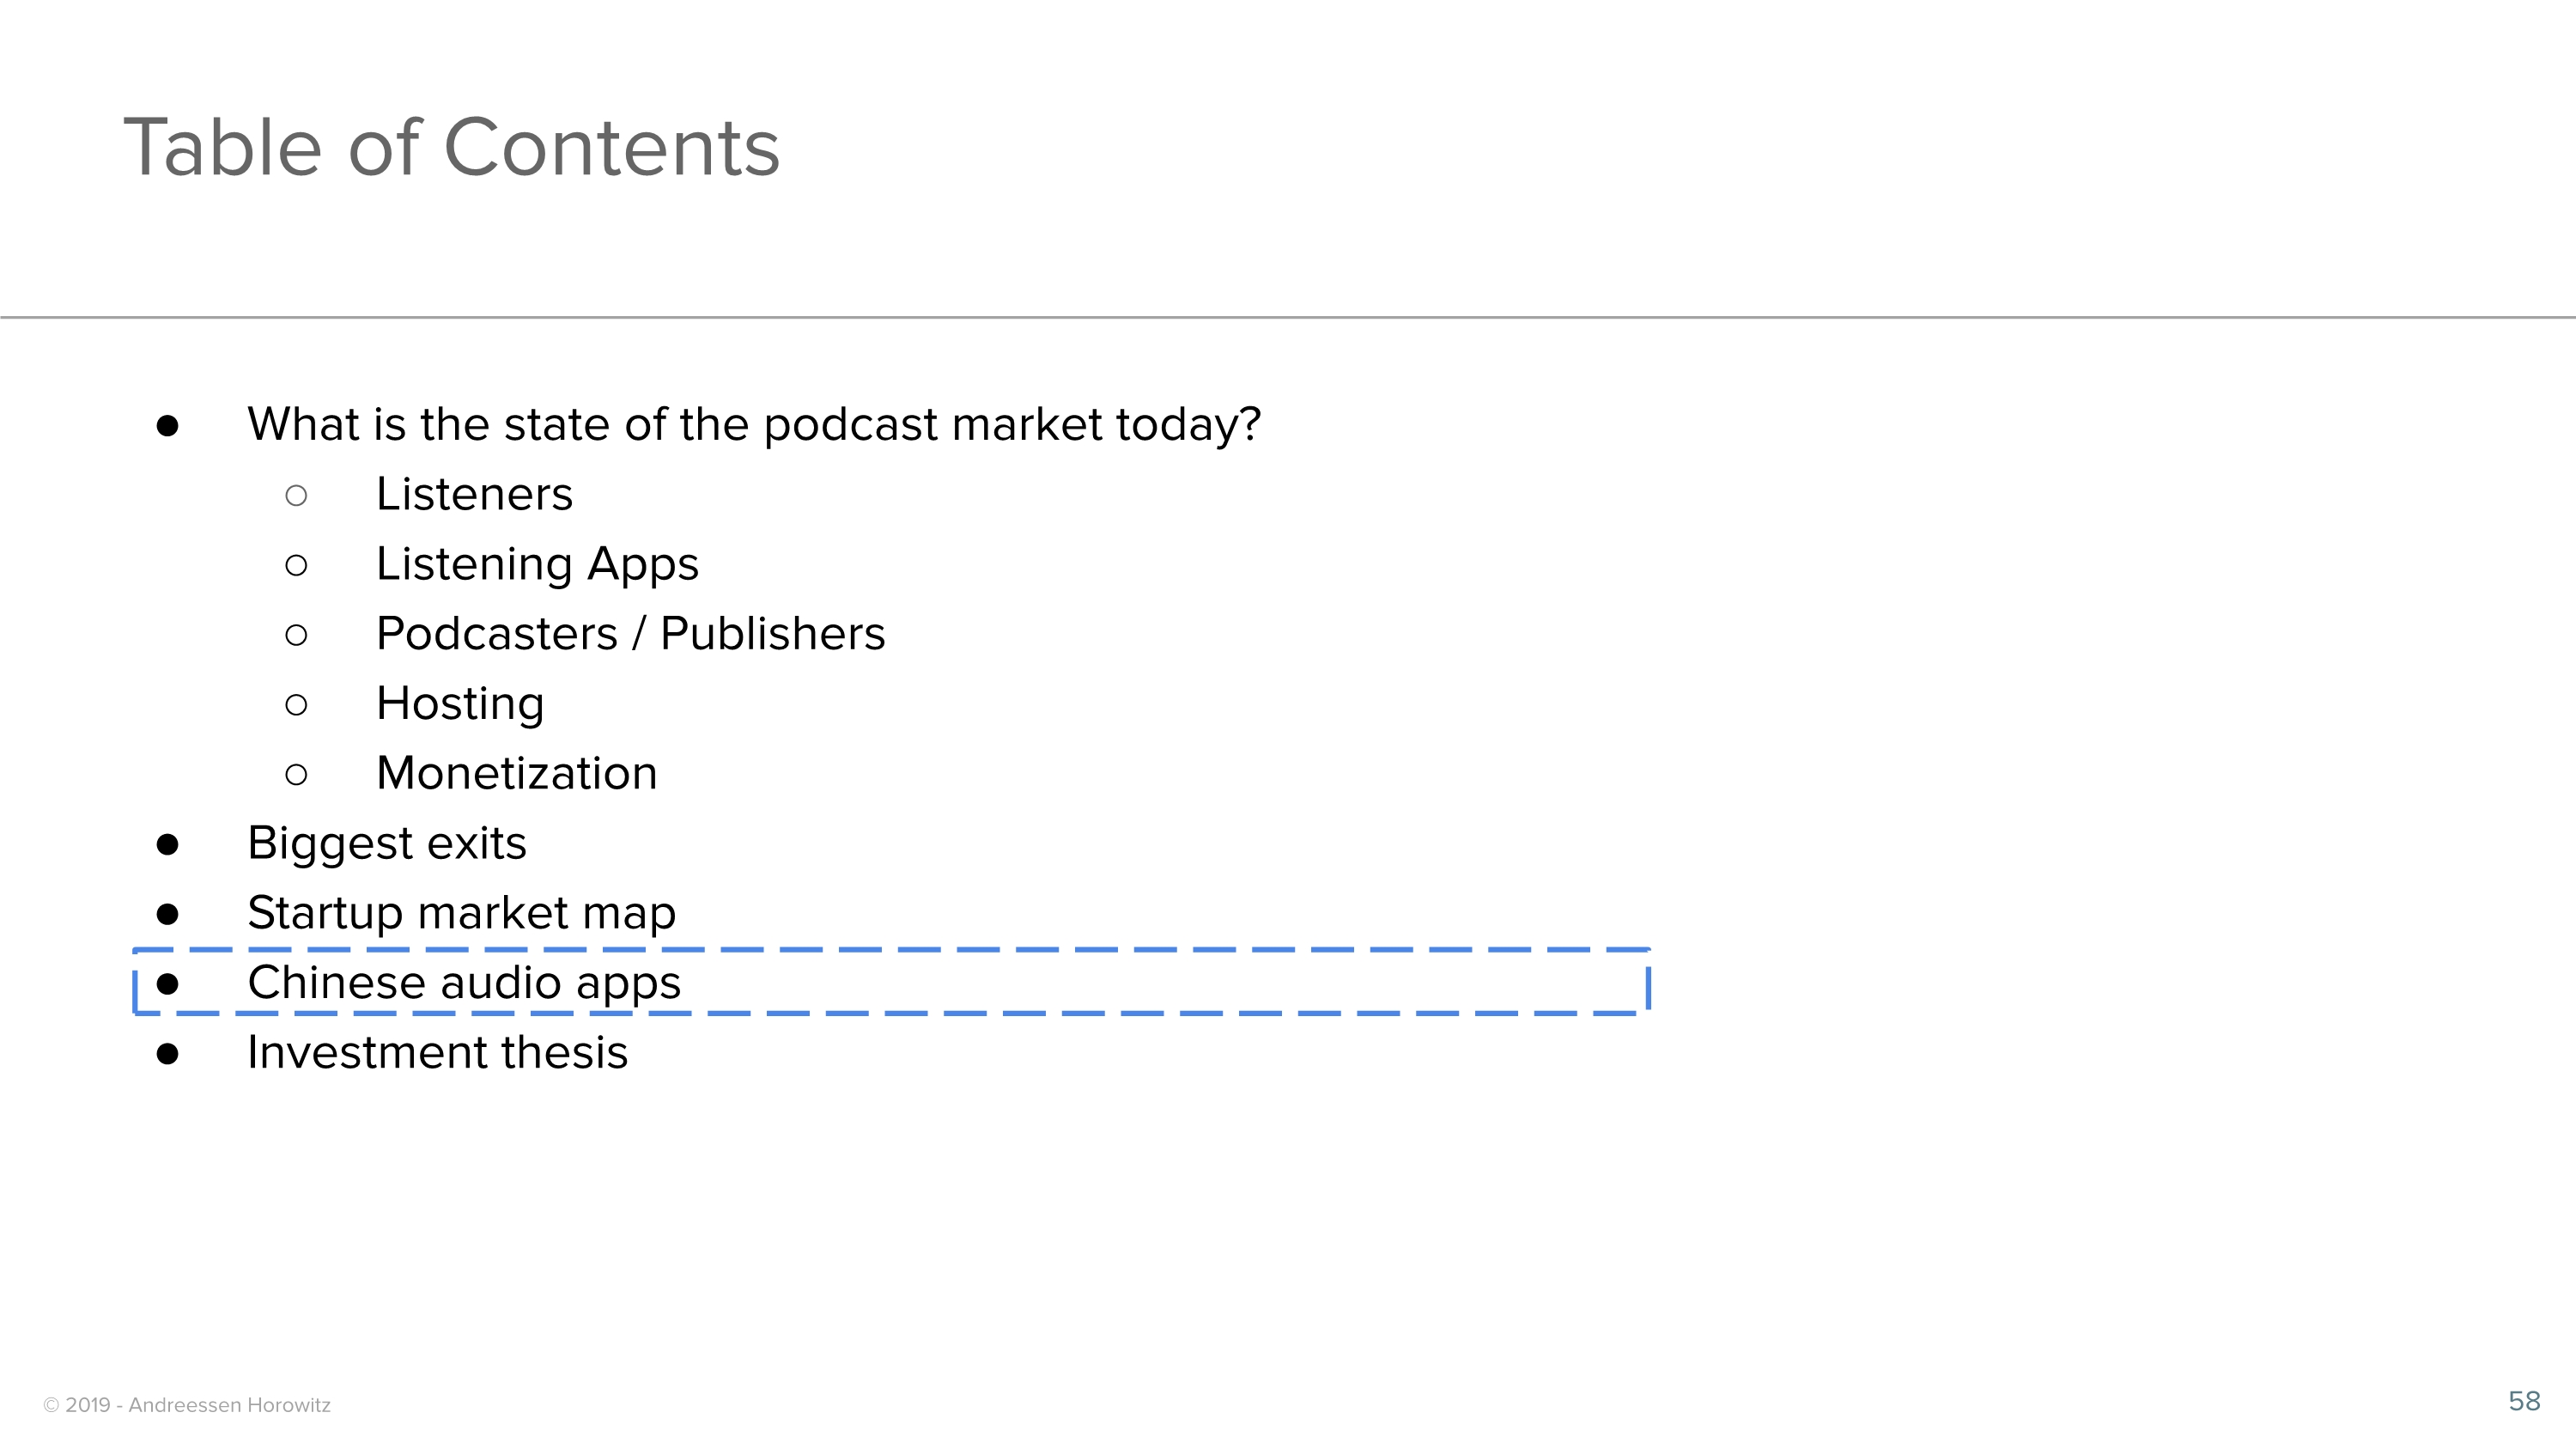Click the "Table of Contents" slide title
This screenshot has width=2576, height=1449.
(451, 148)
